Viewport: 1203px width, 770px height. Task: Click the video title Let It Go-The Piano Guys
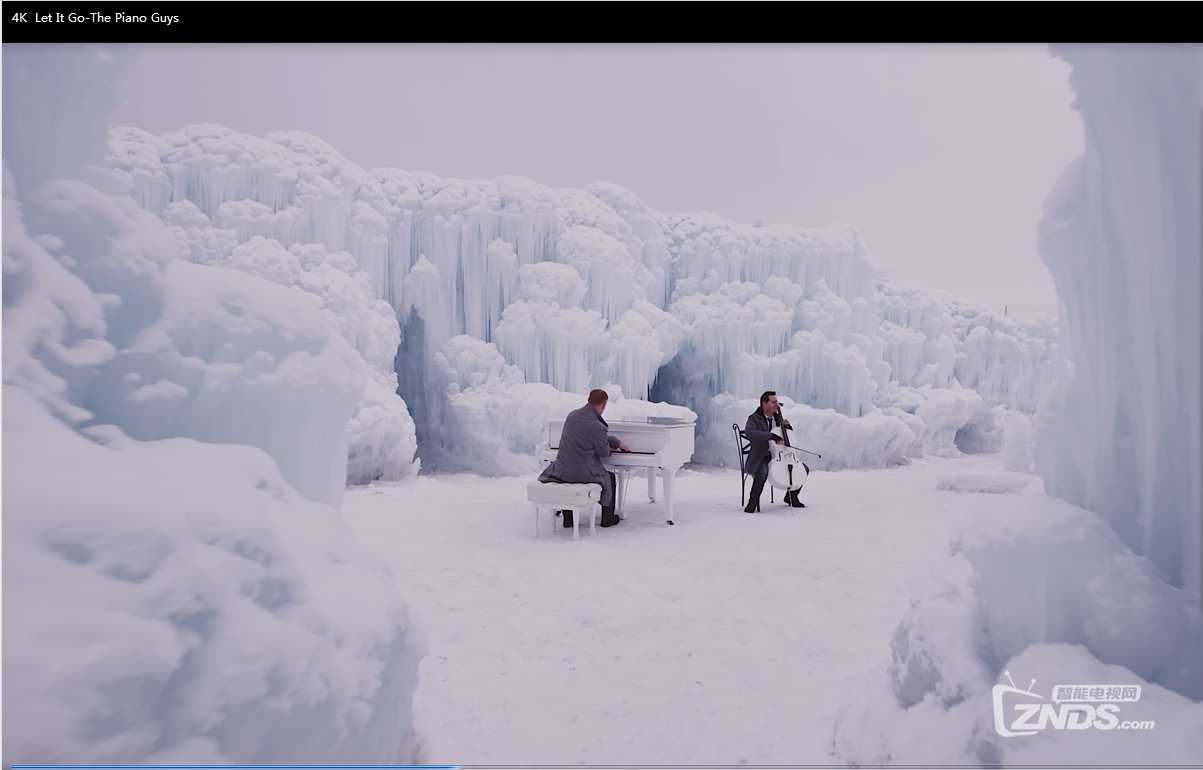click(105, 16)
